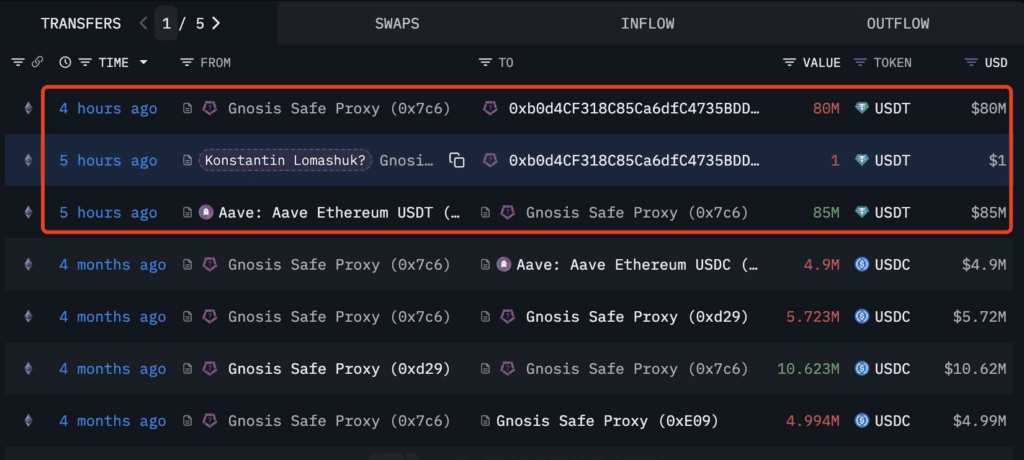Open the 0xb0d4CF318C85... address on the 80M row
Screen dimensions: 1024x460
point(632,108)
